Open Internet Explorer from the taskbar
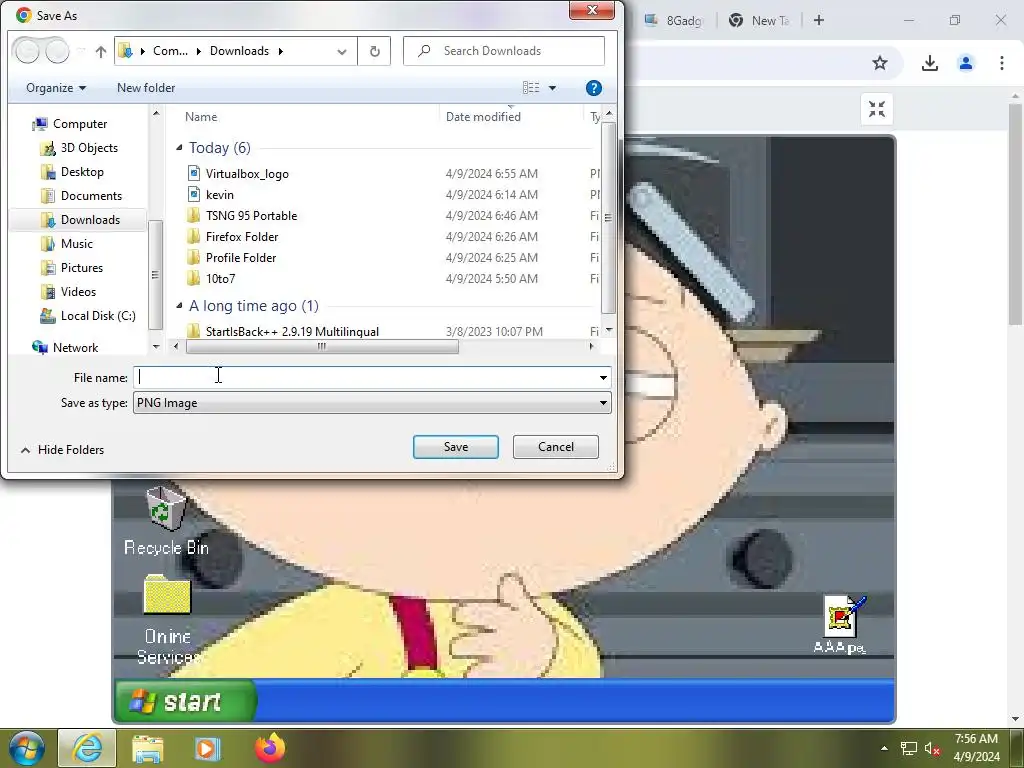 click(x=87, y=748)
